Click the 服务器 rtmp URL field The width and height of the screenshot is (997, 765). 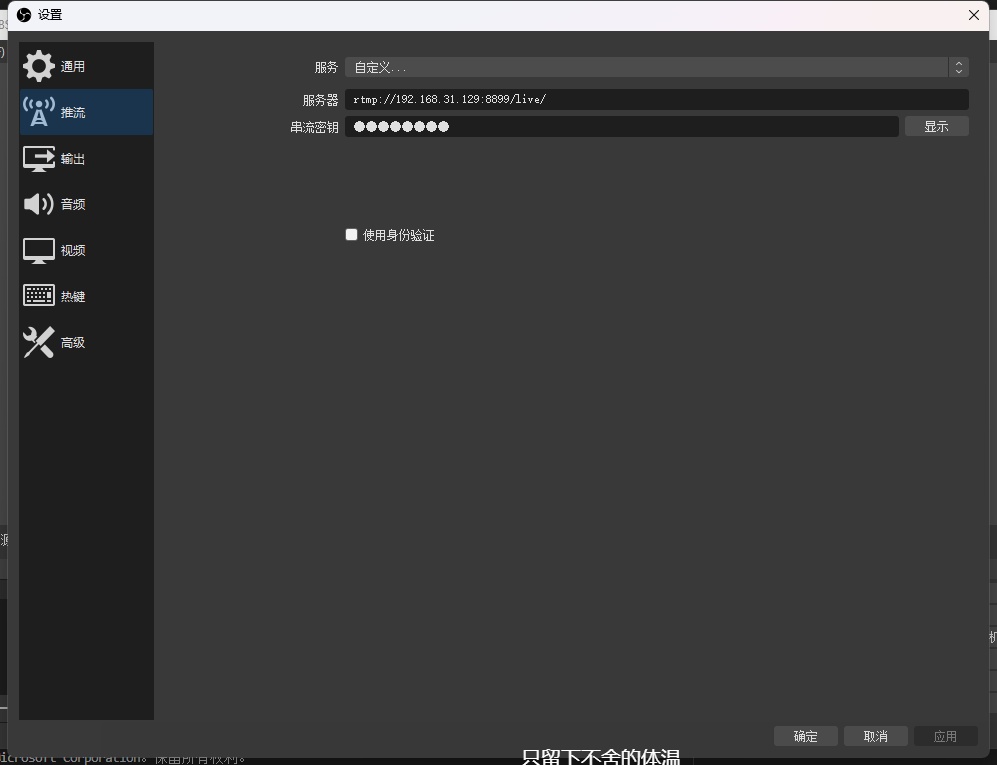tap(656, 99)
